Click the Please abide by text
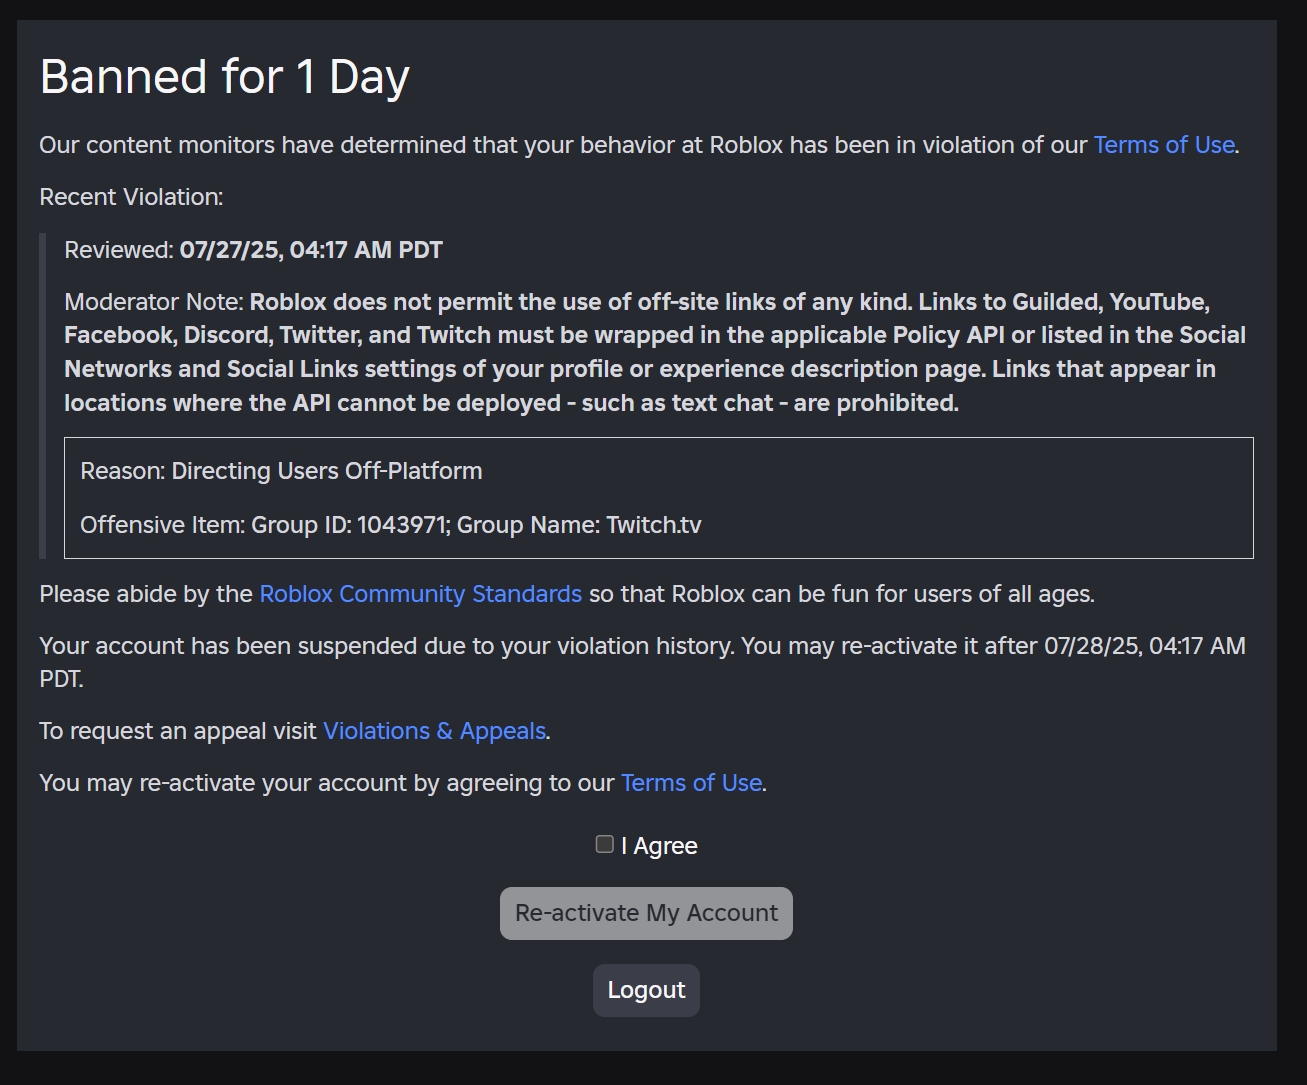This screenshot has height=1085, width=1307. (146, 594)
